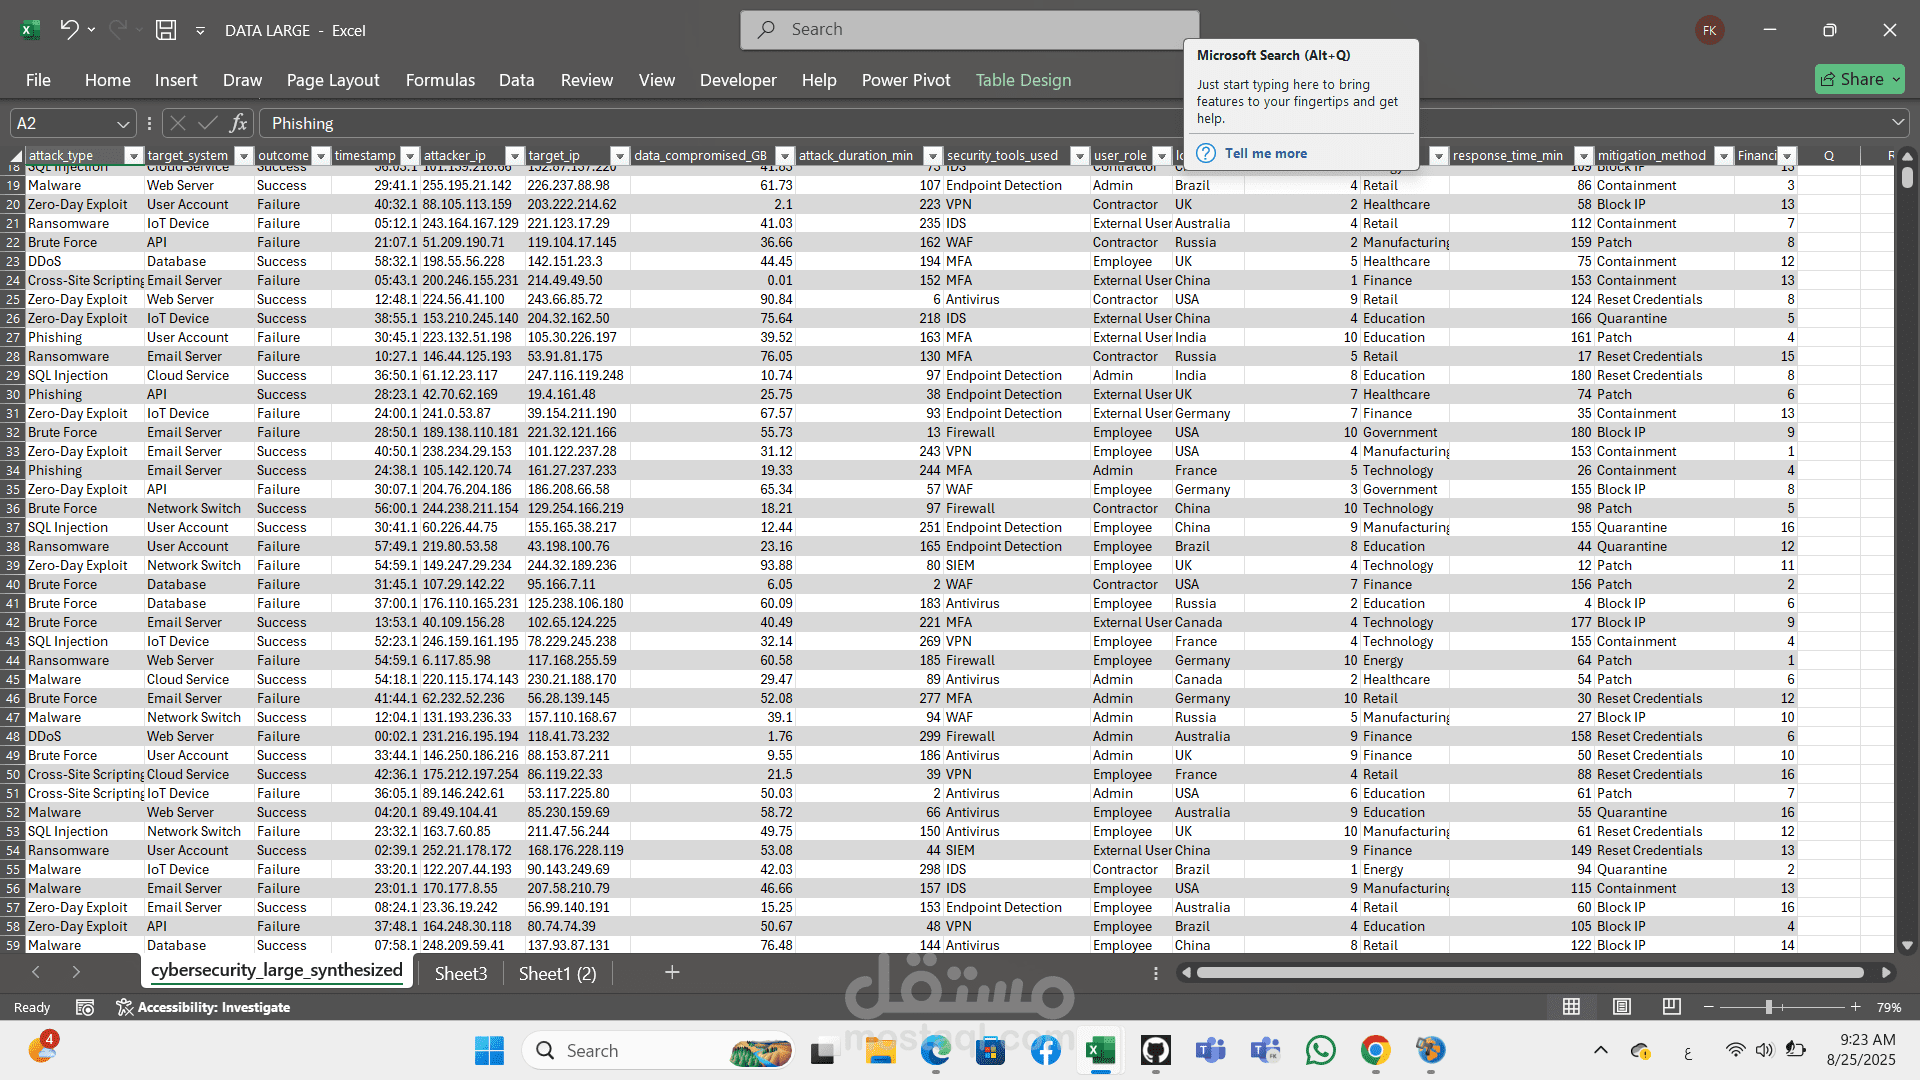Screen dimensions: 1920x1080
Task: Open WhatsApp from the Windows taskbar
Action: tap(1320, 1051)
